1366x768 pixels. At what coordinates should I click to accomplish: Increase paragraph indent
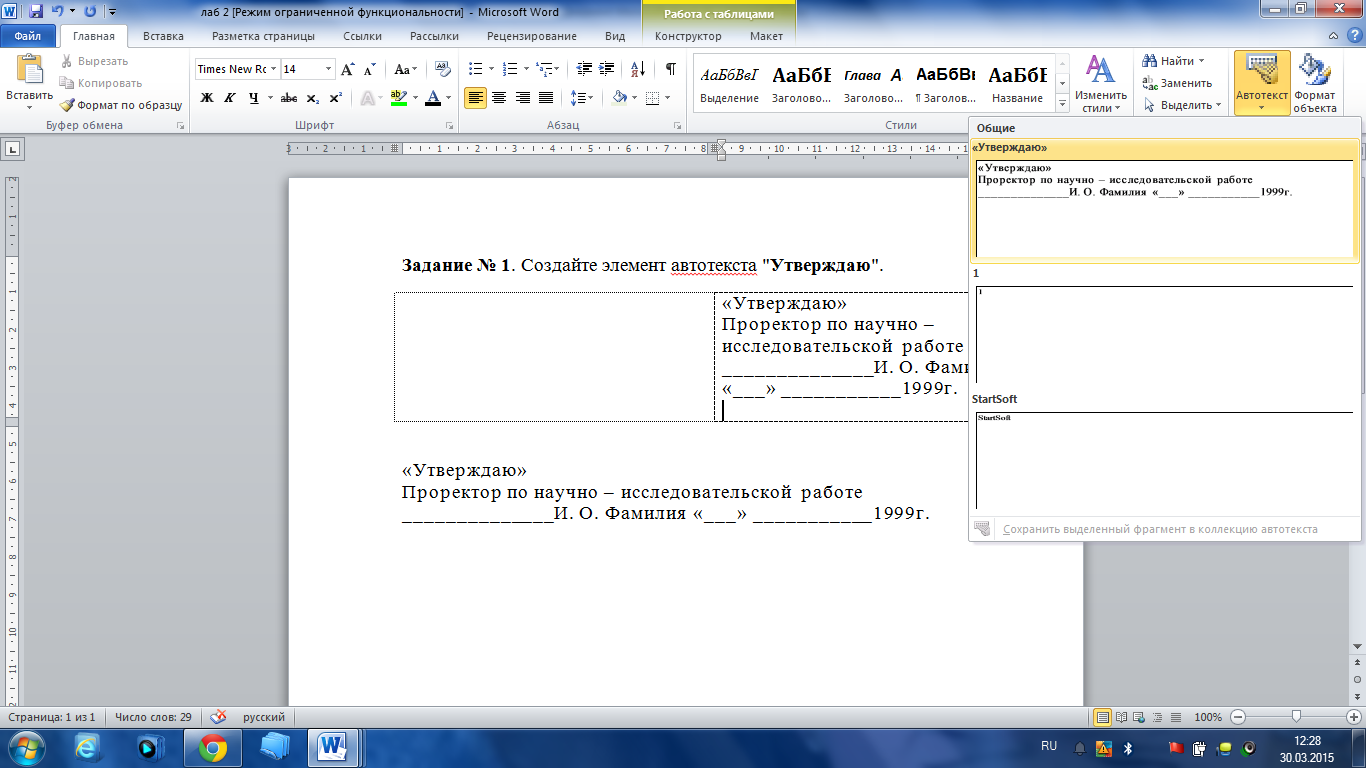click(x=606, y=69)
